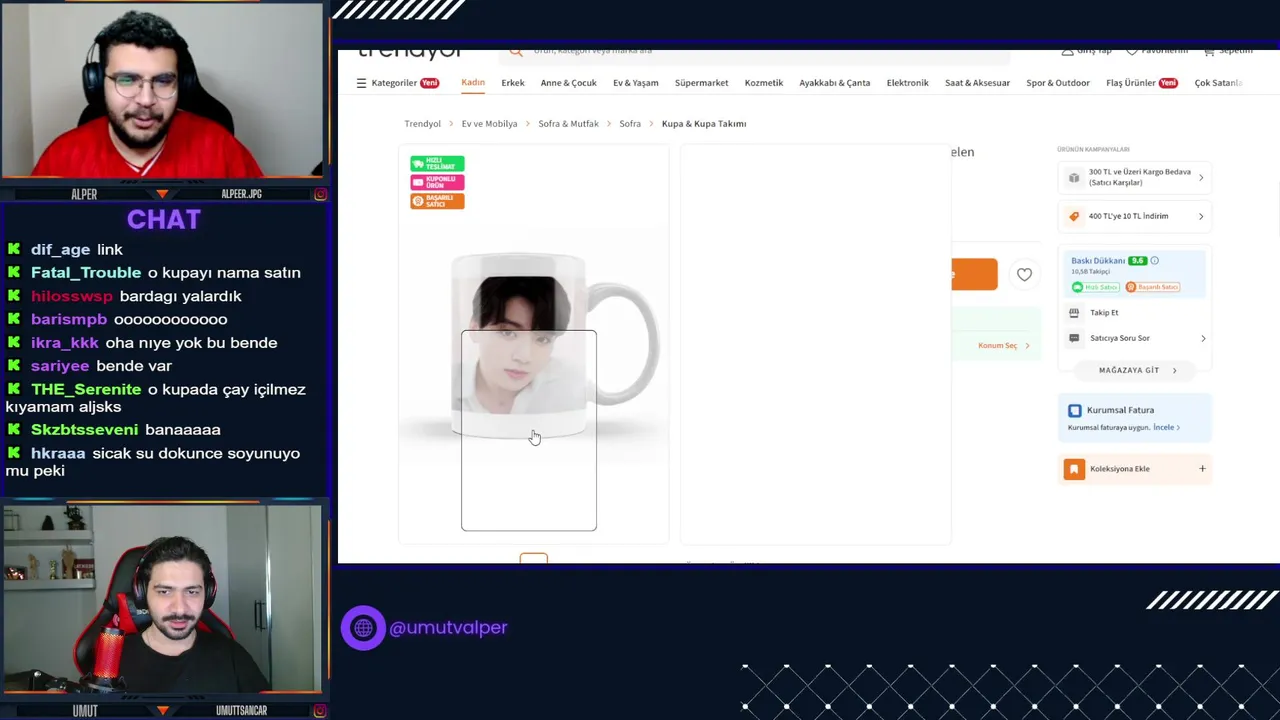Open the Konum Seç location chooser
The width and height of the screenshot is (1280, 720).
(x=1004, y=346)
